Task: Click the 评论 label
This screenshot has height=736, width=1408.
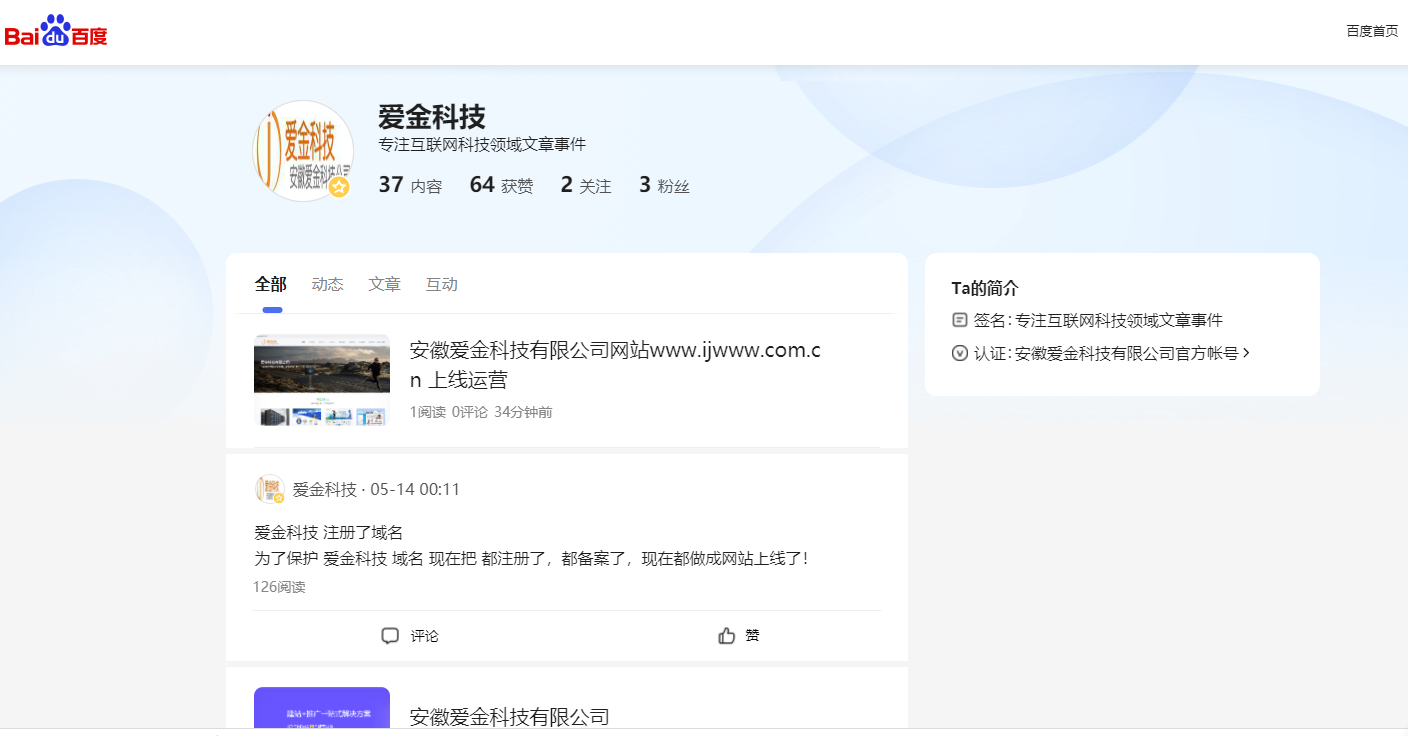Action: [425, 636]
